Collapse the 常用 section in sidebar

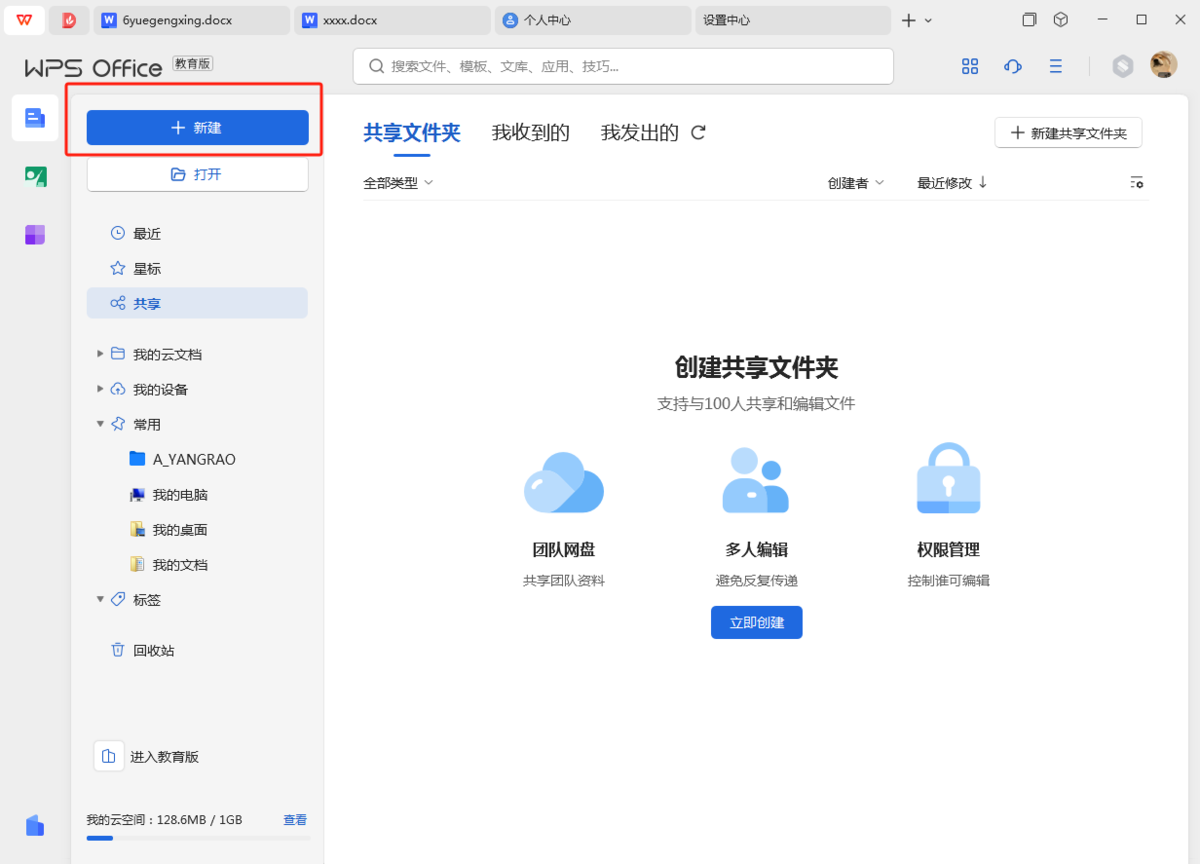(100, 423)
